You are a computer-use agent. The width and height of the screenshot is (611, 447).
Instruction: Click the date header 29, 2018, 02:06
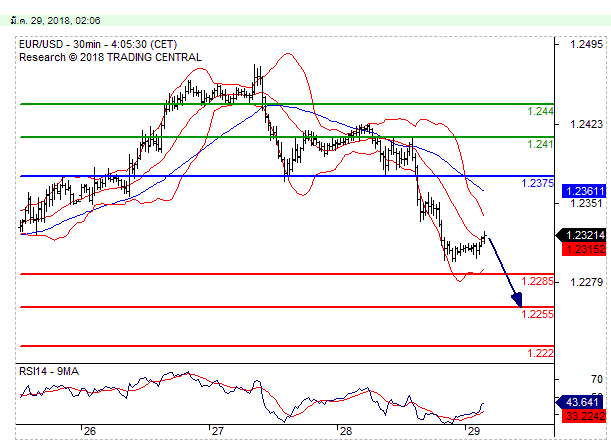pos(55,21)
